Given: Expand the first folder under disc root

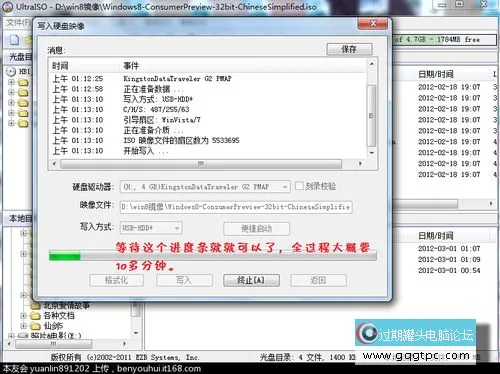Looking at the screenshot, I should 11,82.
